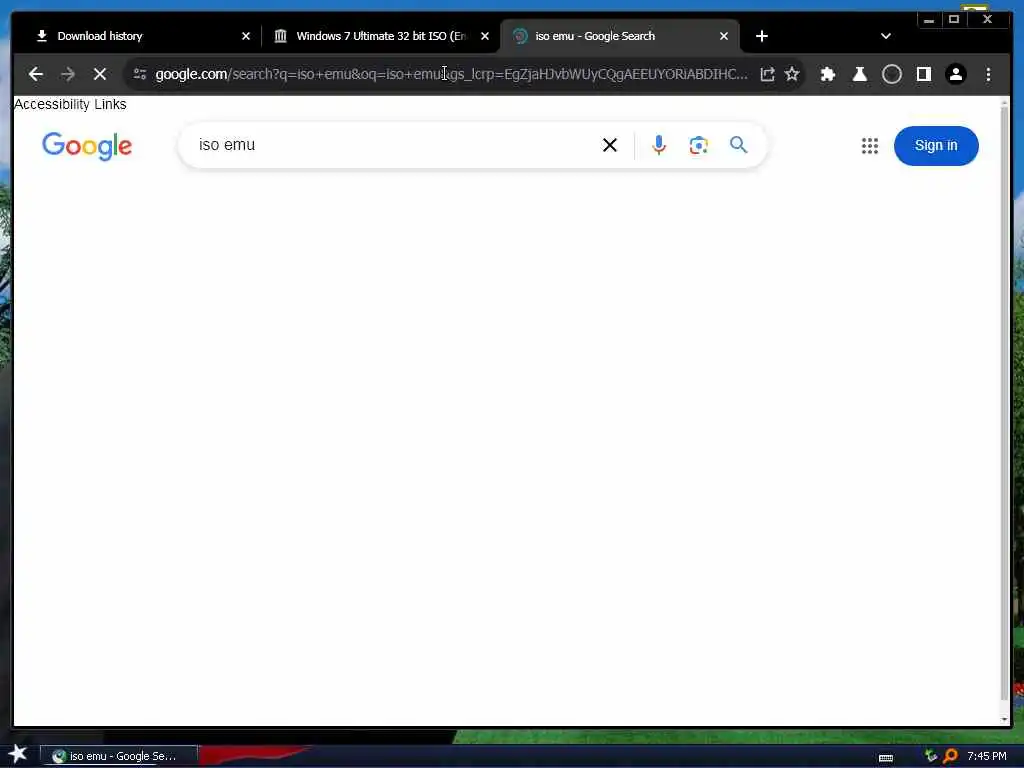Click the 7:45 PM clock
This screenshot has width=1024, height=768.
point(987,756)
